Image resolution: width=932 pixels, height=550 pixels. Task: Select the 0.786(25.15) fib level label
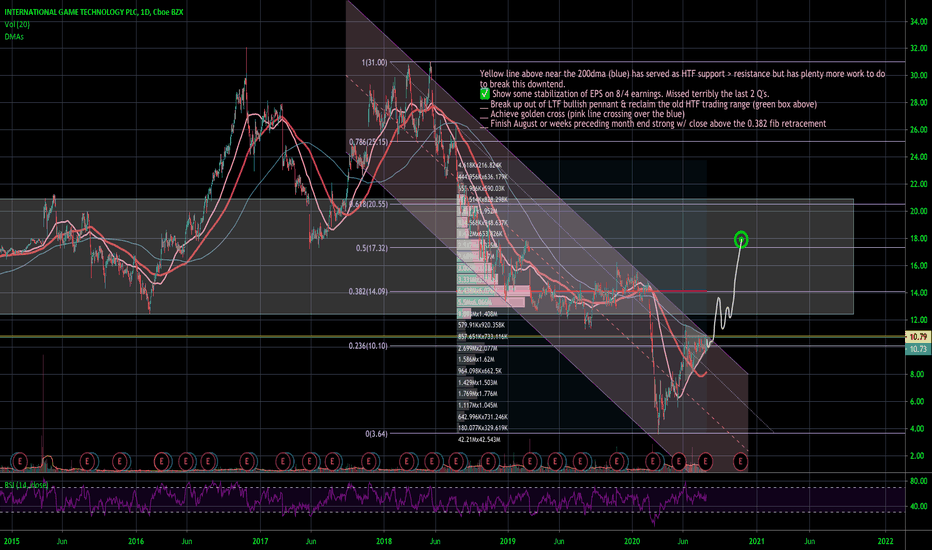(x=369, y=142)
